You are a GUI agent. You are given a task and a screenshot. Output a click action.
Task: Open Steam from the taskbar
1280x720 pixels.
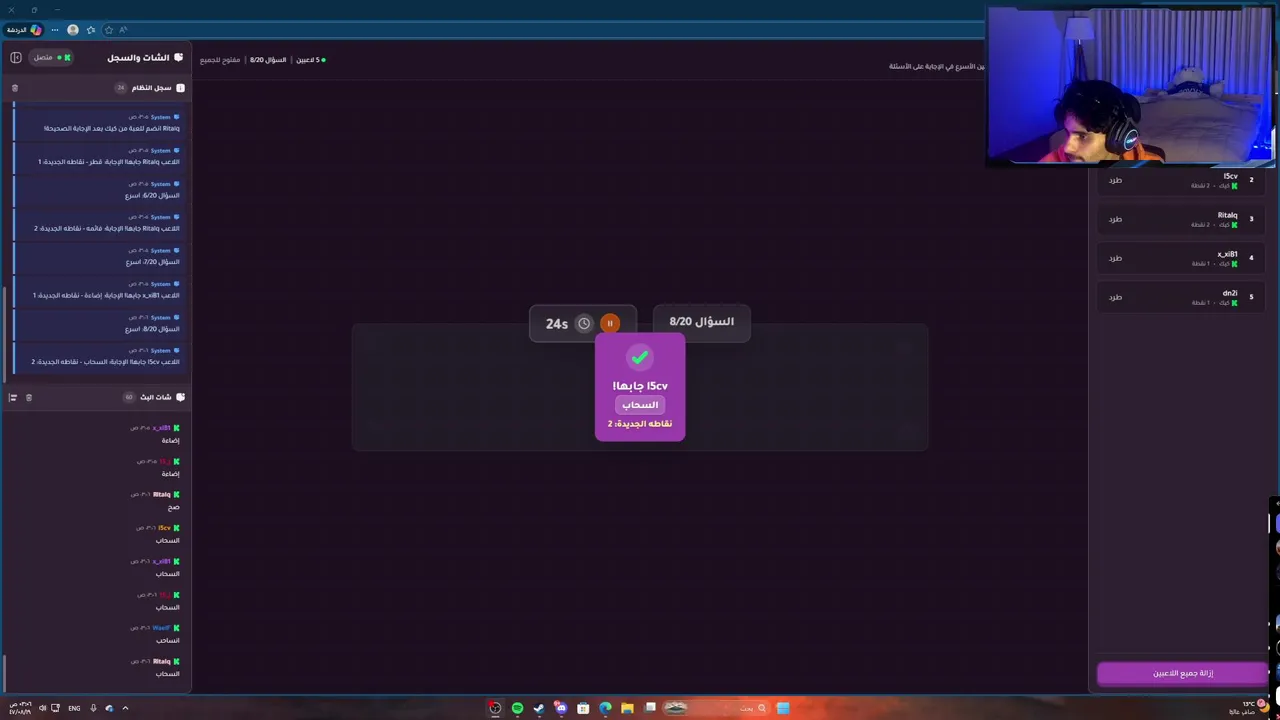539,708
